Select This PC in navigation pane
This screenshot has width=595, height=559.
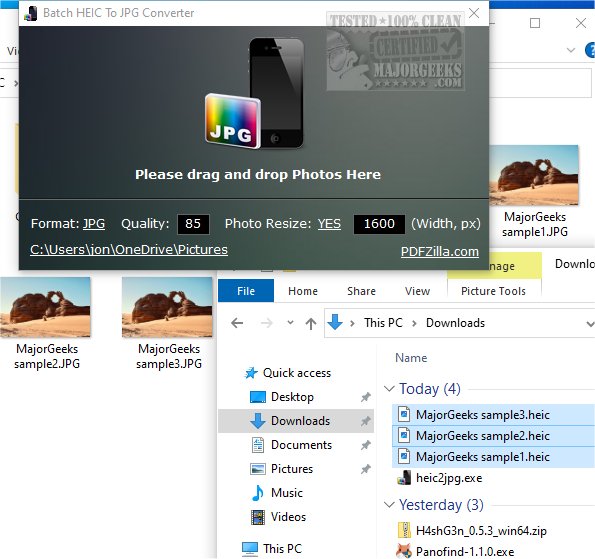pyautogui.click(x=282, y=548)
